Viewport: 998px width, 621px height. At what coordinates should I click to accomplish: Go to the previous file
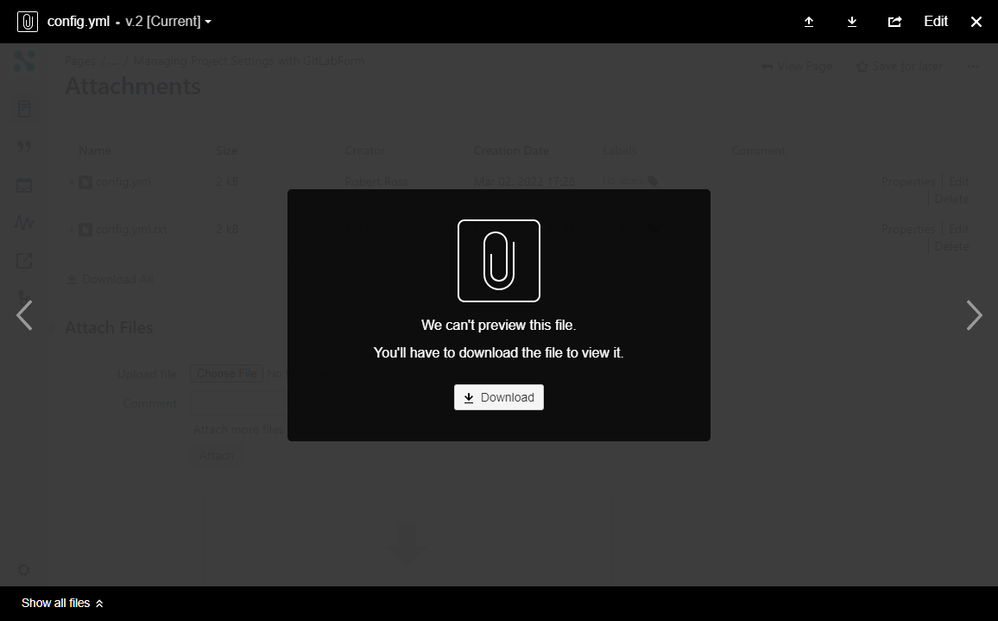point(24,315)
